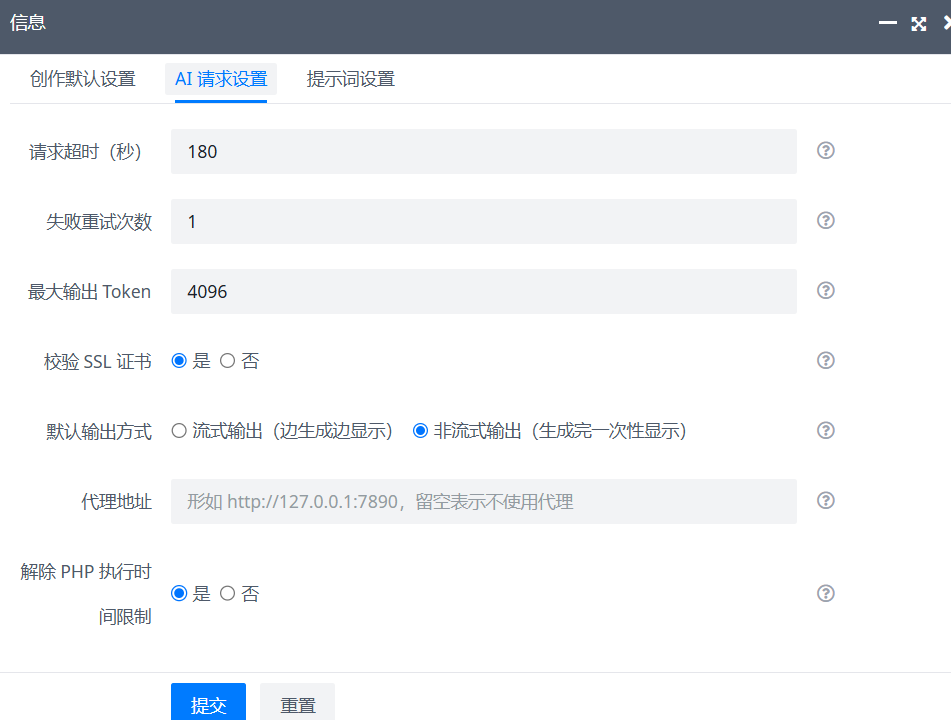Choose 流式输出 output mode

[179, 431]
